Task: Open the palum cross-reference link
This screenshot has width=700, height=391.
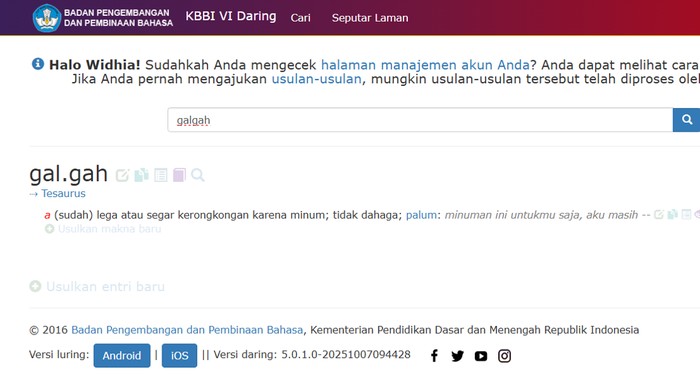Action: click(x=421, y=215)
